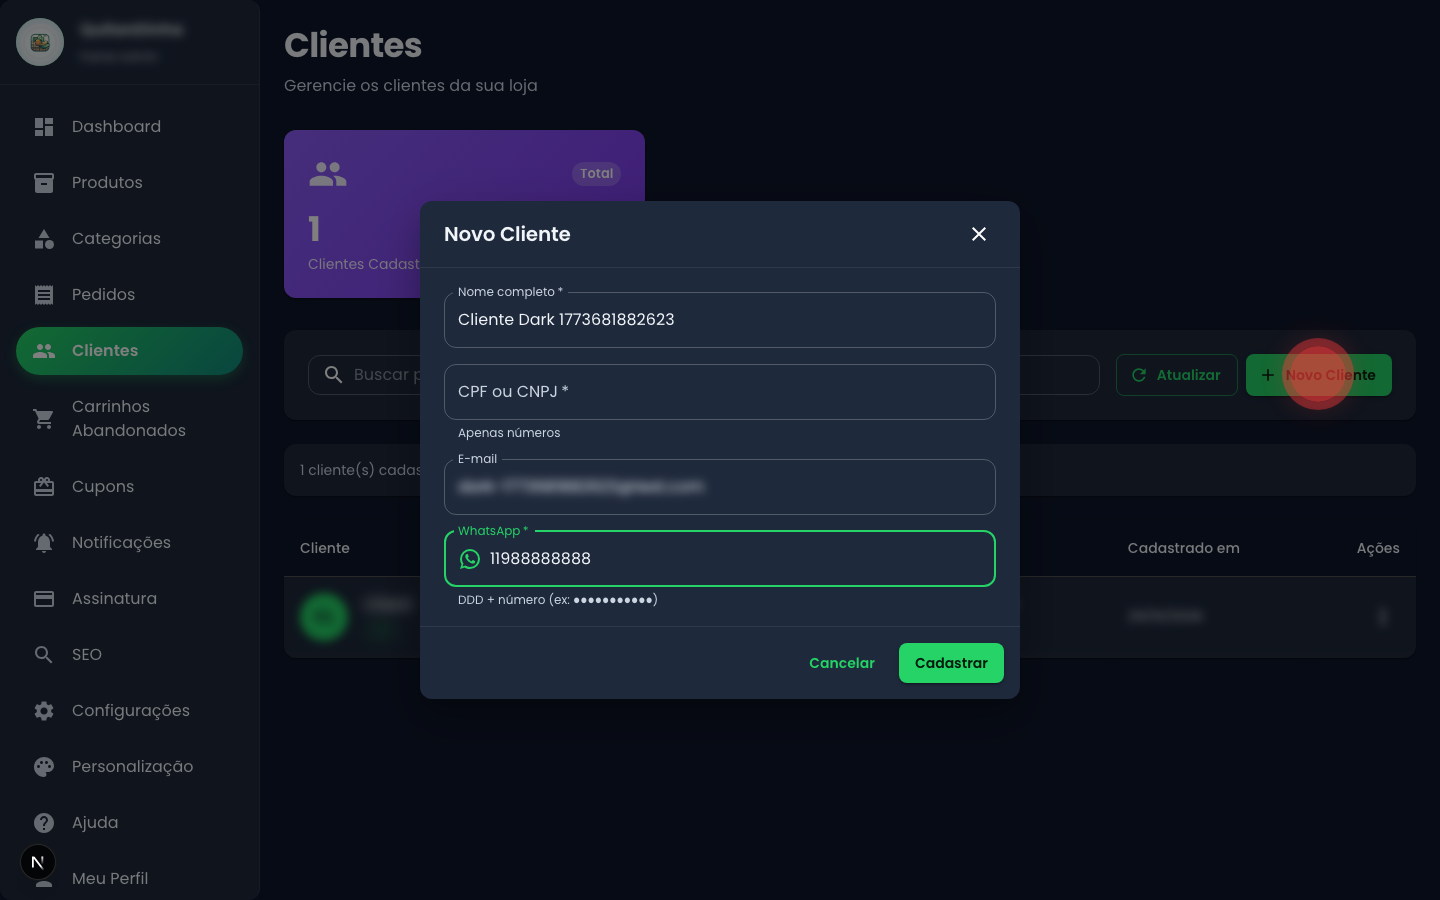Click the Carrinhos Abandonados cart icon
Viewport: 1440px width, 900px height.
pyautogui.click(x=44, y=419)
